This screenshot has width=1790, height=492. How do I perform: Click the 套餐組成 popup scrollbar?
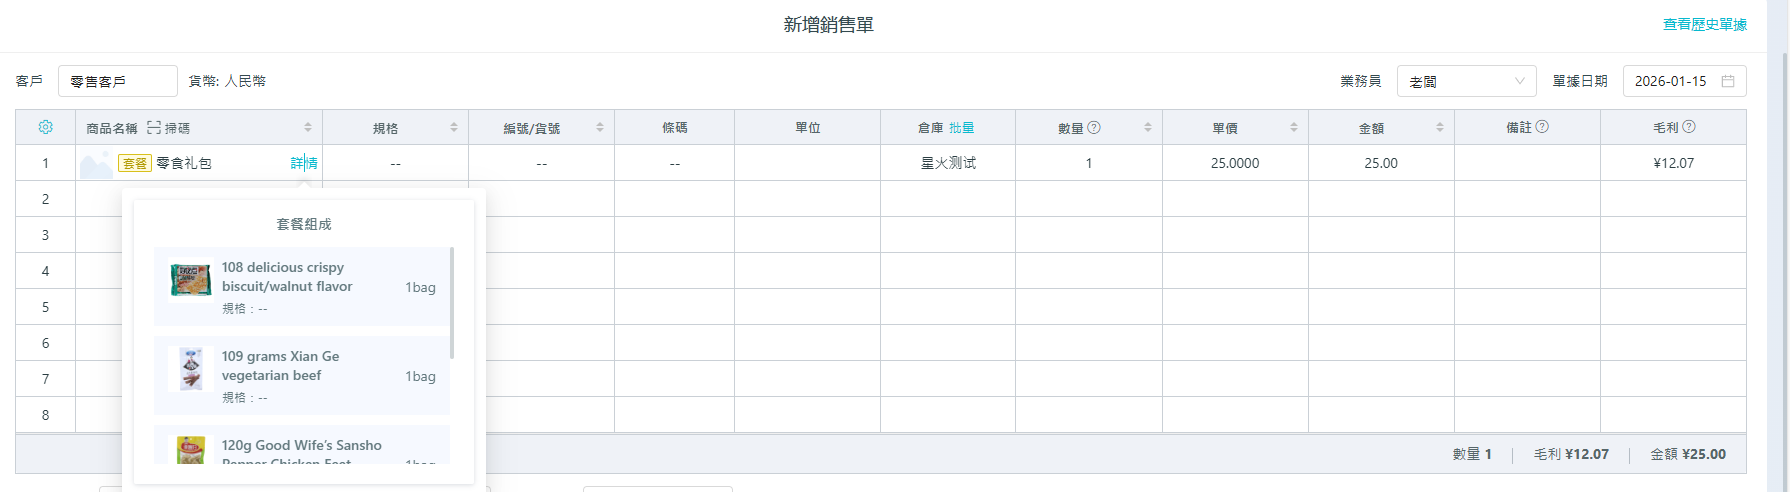click(x=452, y=303)
